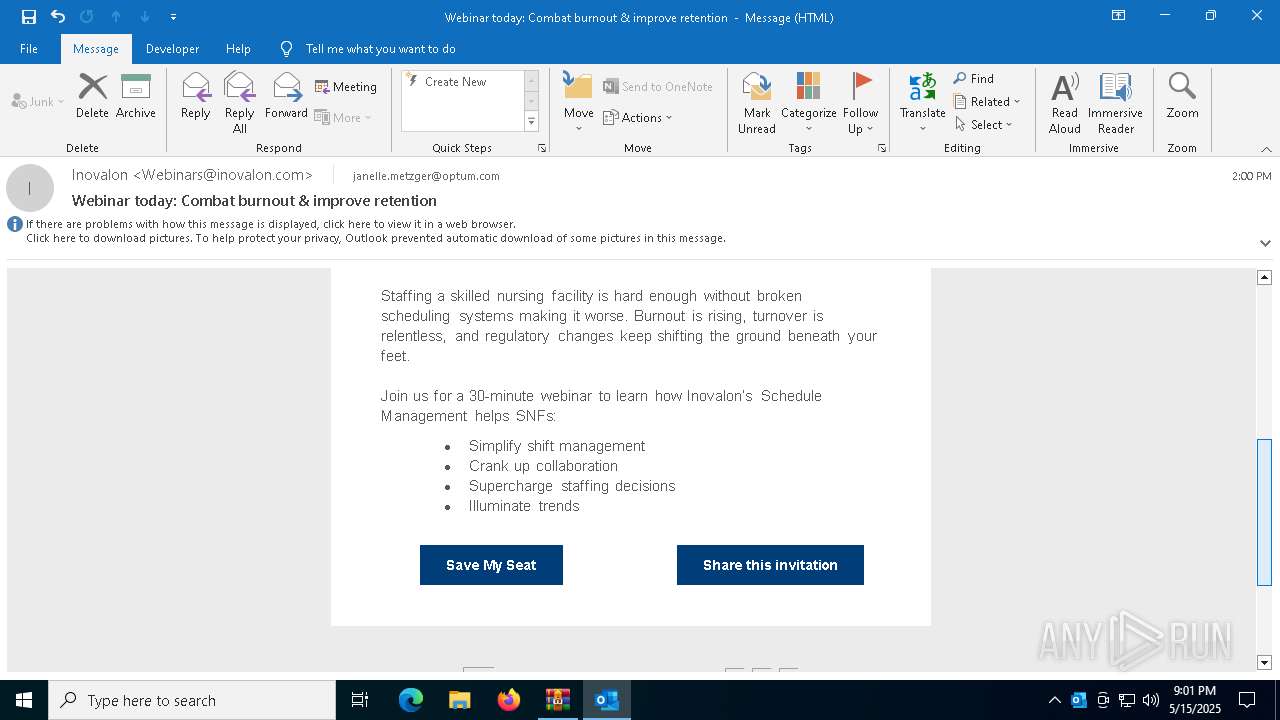Screen dimensions: 1280x720
Task: Click the Save My Seat button
Action: (x=491, y=565)
